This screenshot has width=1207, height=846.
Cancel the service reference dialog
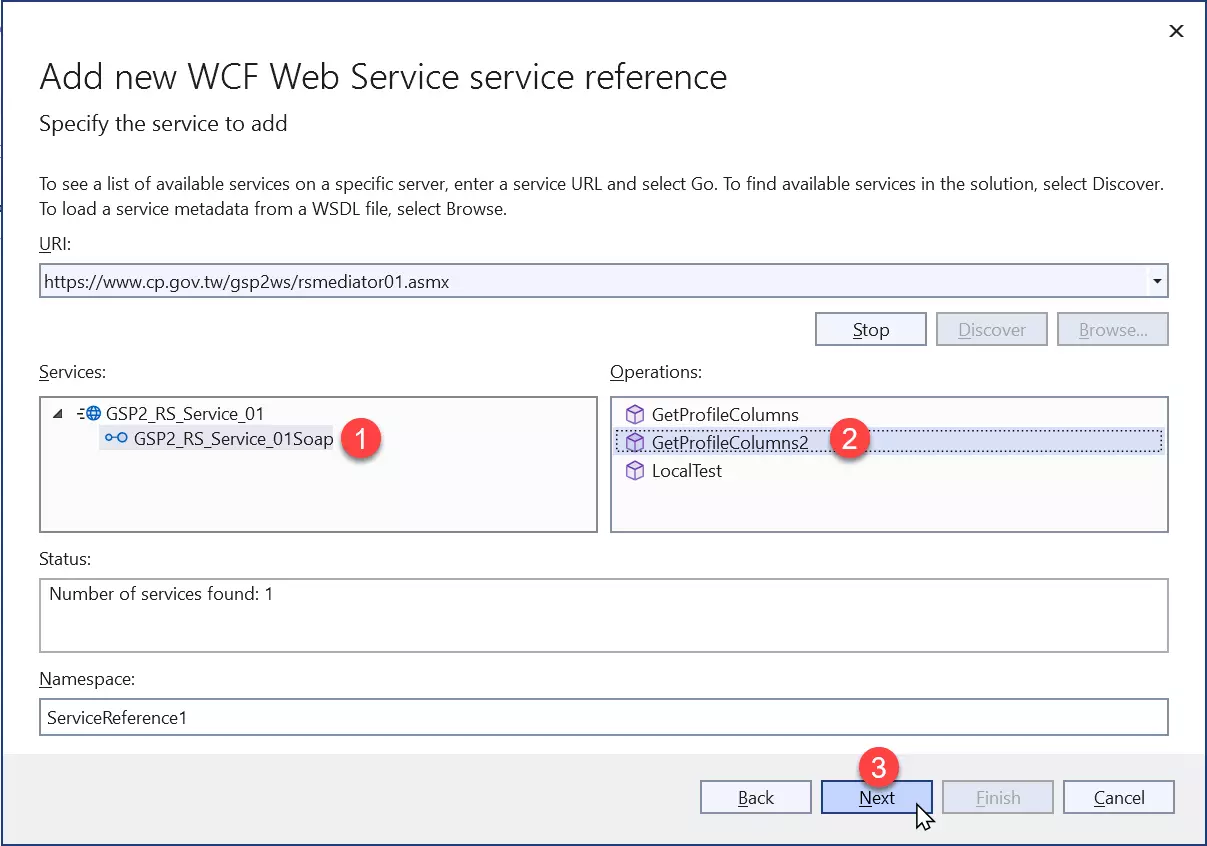click(1119, 797)
